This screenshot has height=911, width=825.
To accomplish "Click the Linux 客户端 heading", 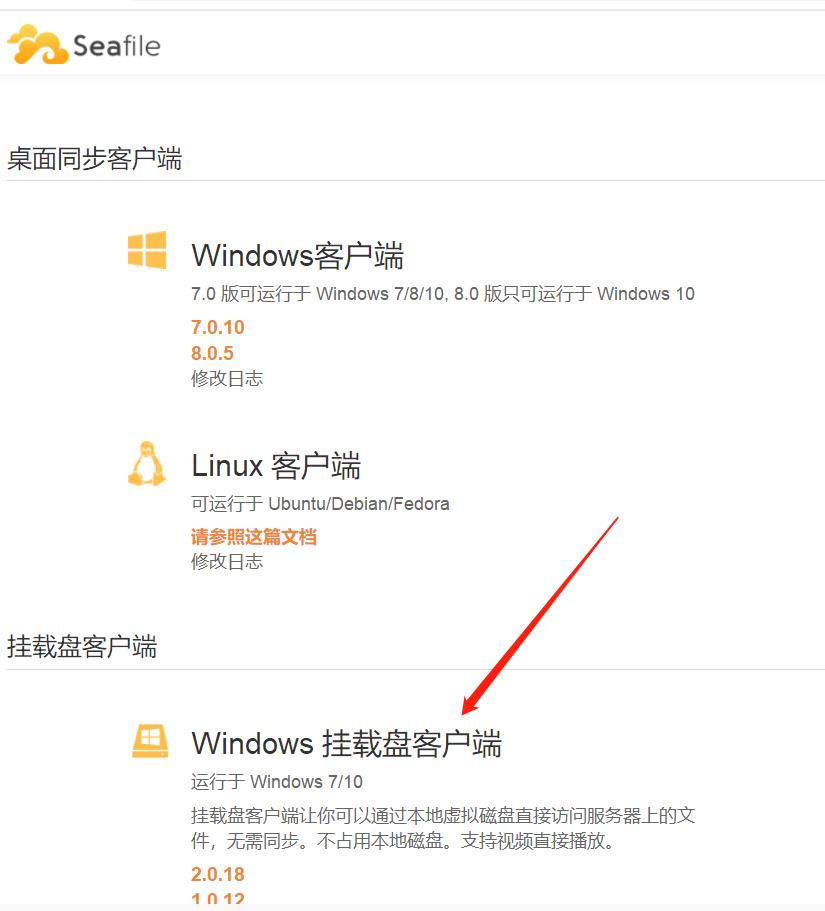I will 277,466.
